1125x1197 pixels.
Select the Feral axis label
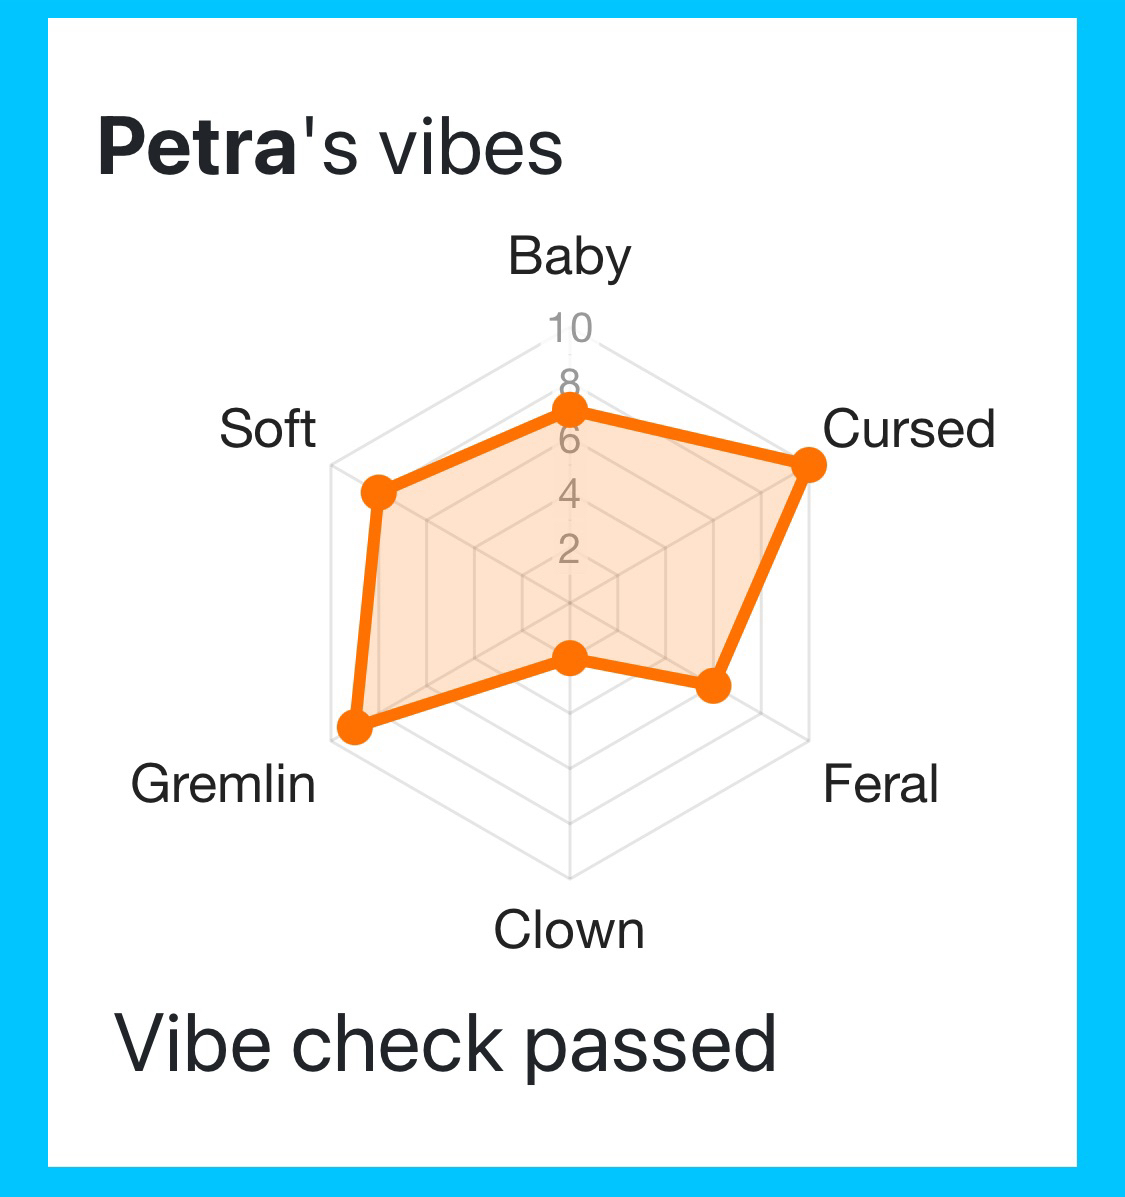[x=880, y=784]
